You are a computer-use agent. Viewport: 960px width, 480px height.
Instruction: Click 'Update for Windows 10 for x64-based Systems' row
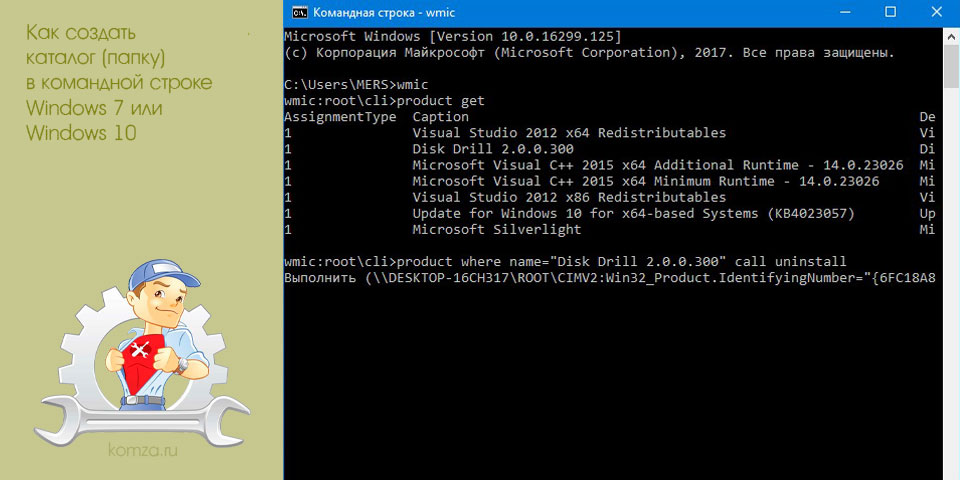(x=609, y=214)
